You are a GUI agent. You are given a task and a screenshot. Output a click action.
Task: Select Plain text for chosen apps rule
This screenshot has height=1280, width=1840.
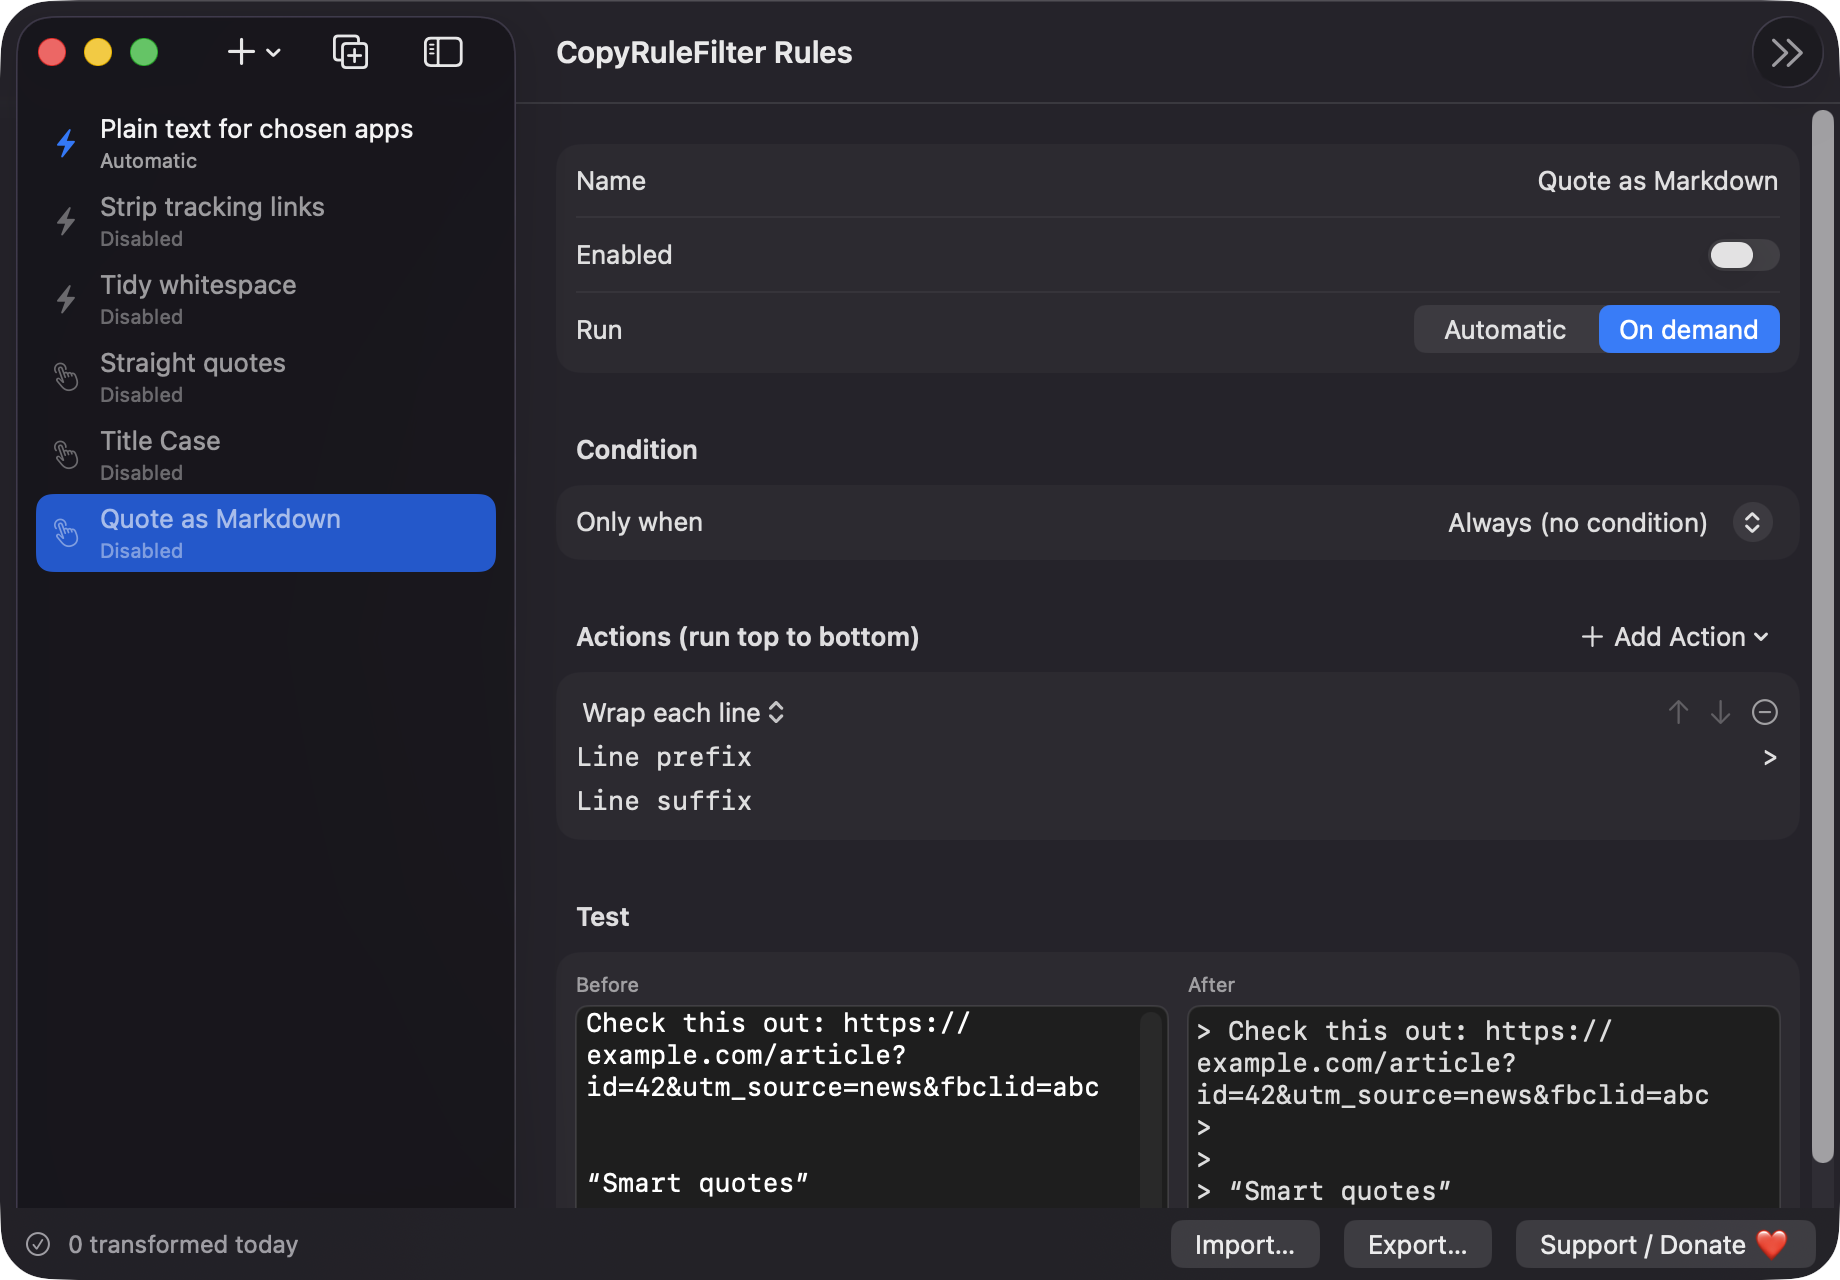tap(266, 143)
